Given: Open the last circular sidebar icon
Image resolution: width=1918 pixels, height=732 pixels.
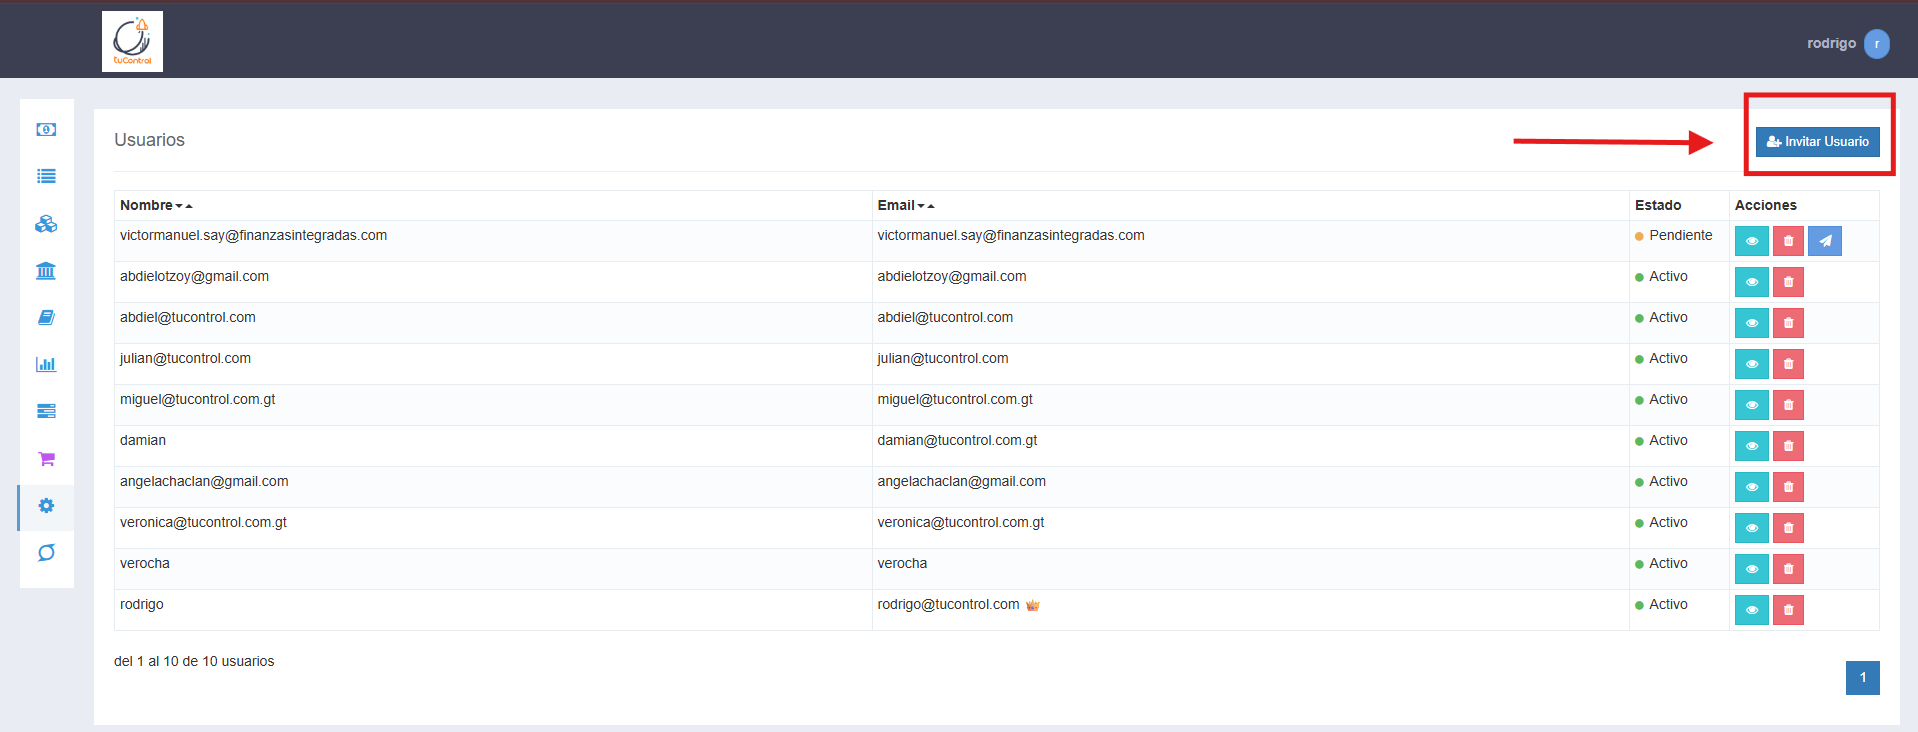Looking at the screenshot, I should tap(46, 553).
